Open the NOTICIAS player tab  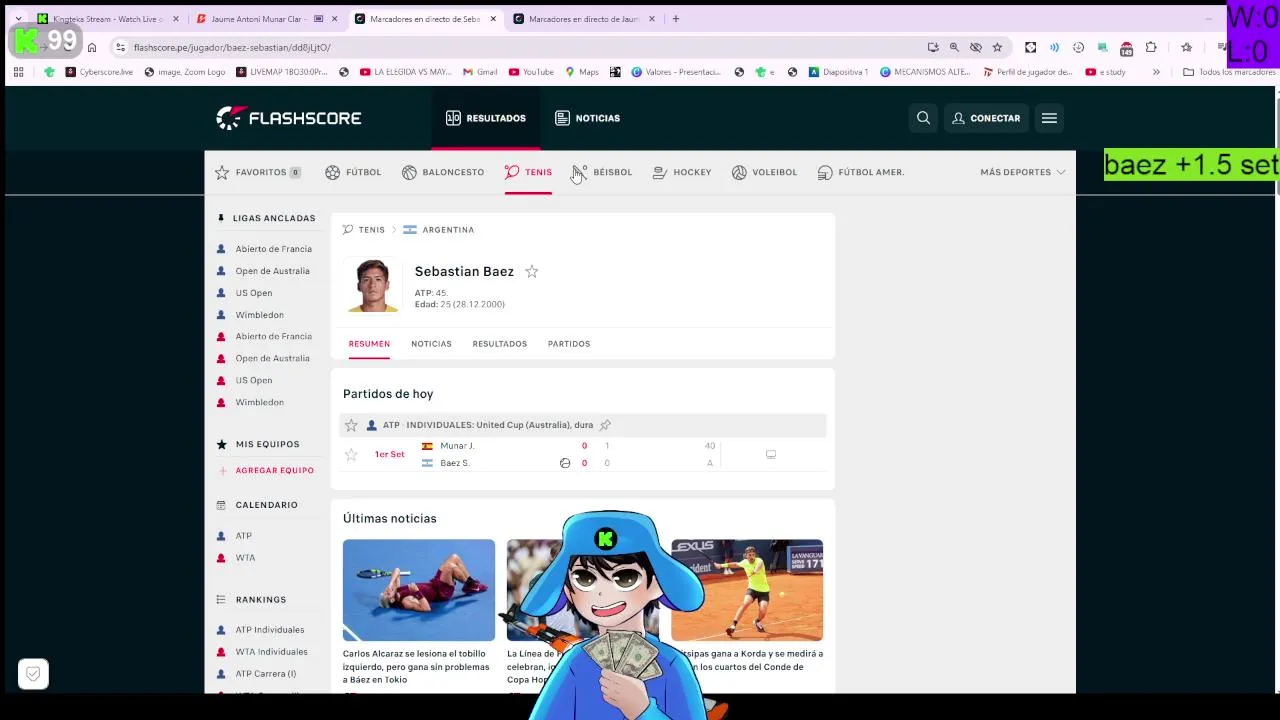431,344
